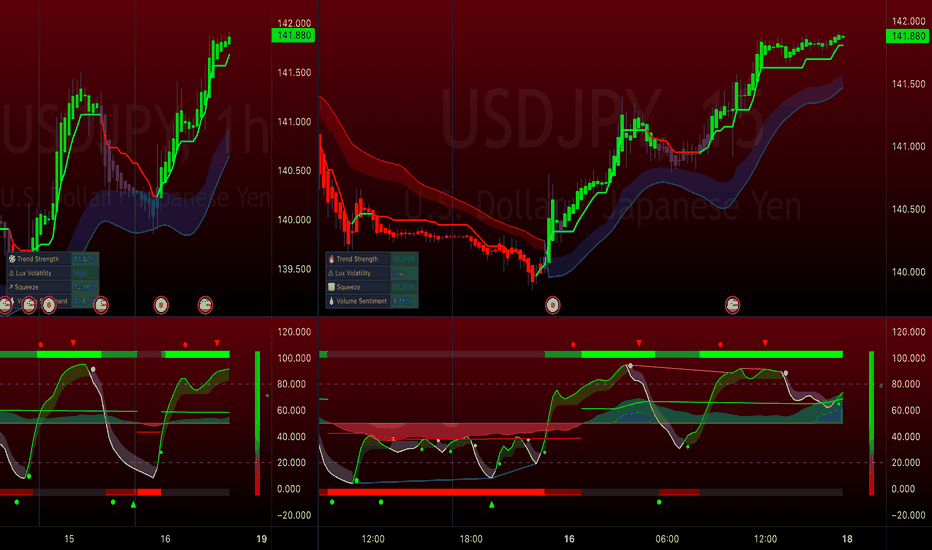Click the fire Trend Strength icon in the 15-minute chart table
Viewport: 932px width, 550px height.
[x=332, y=259]
